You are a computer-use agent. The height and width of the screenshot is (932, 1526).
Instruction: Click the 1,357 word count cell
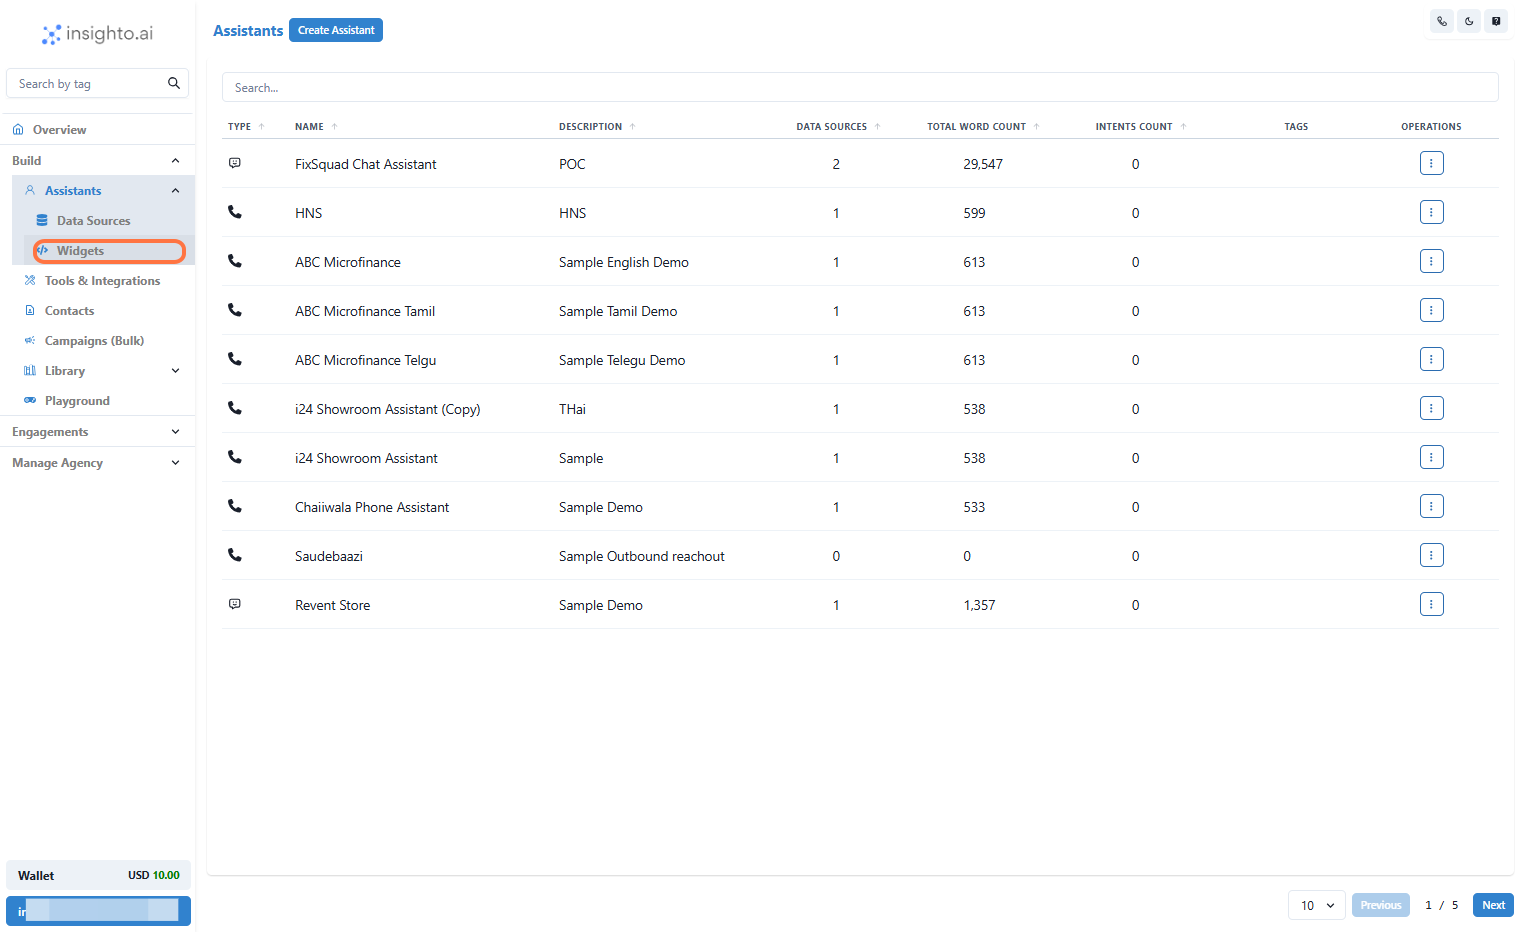[979, 605]
